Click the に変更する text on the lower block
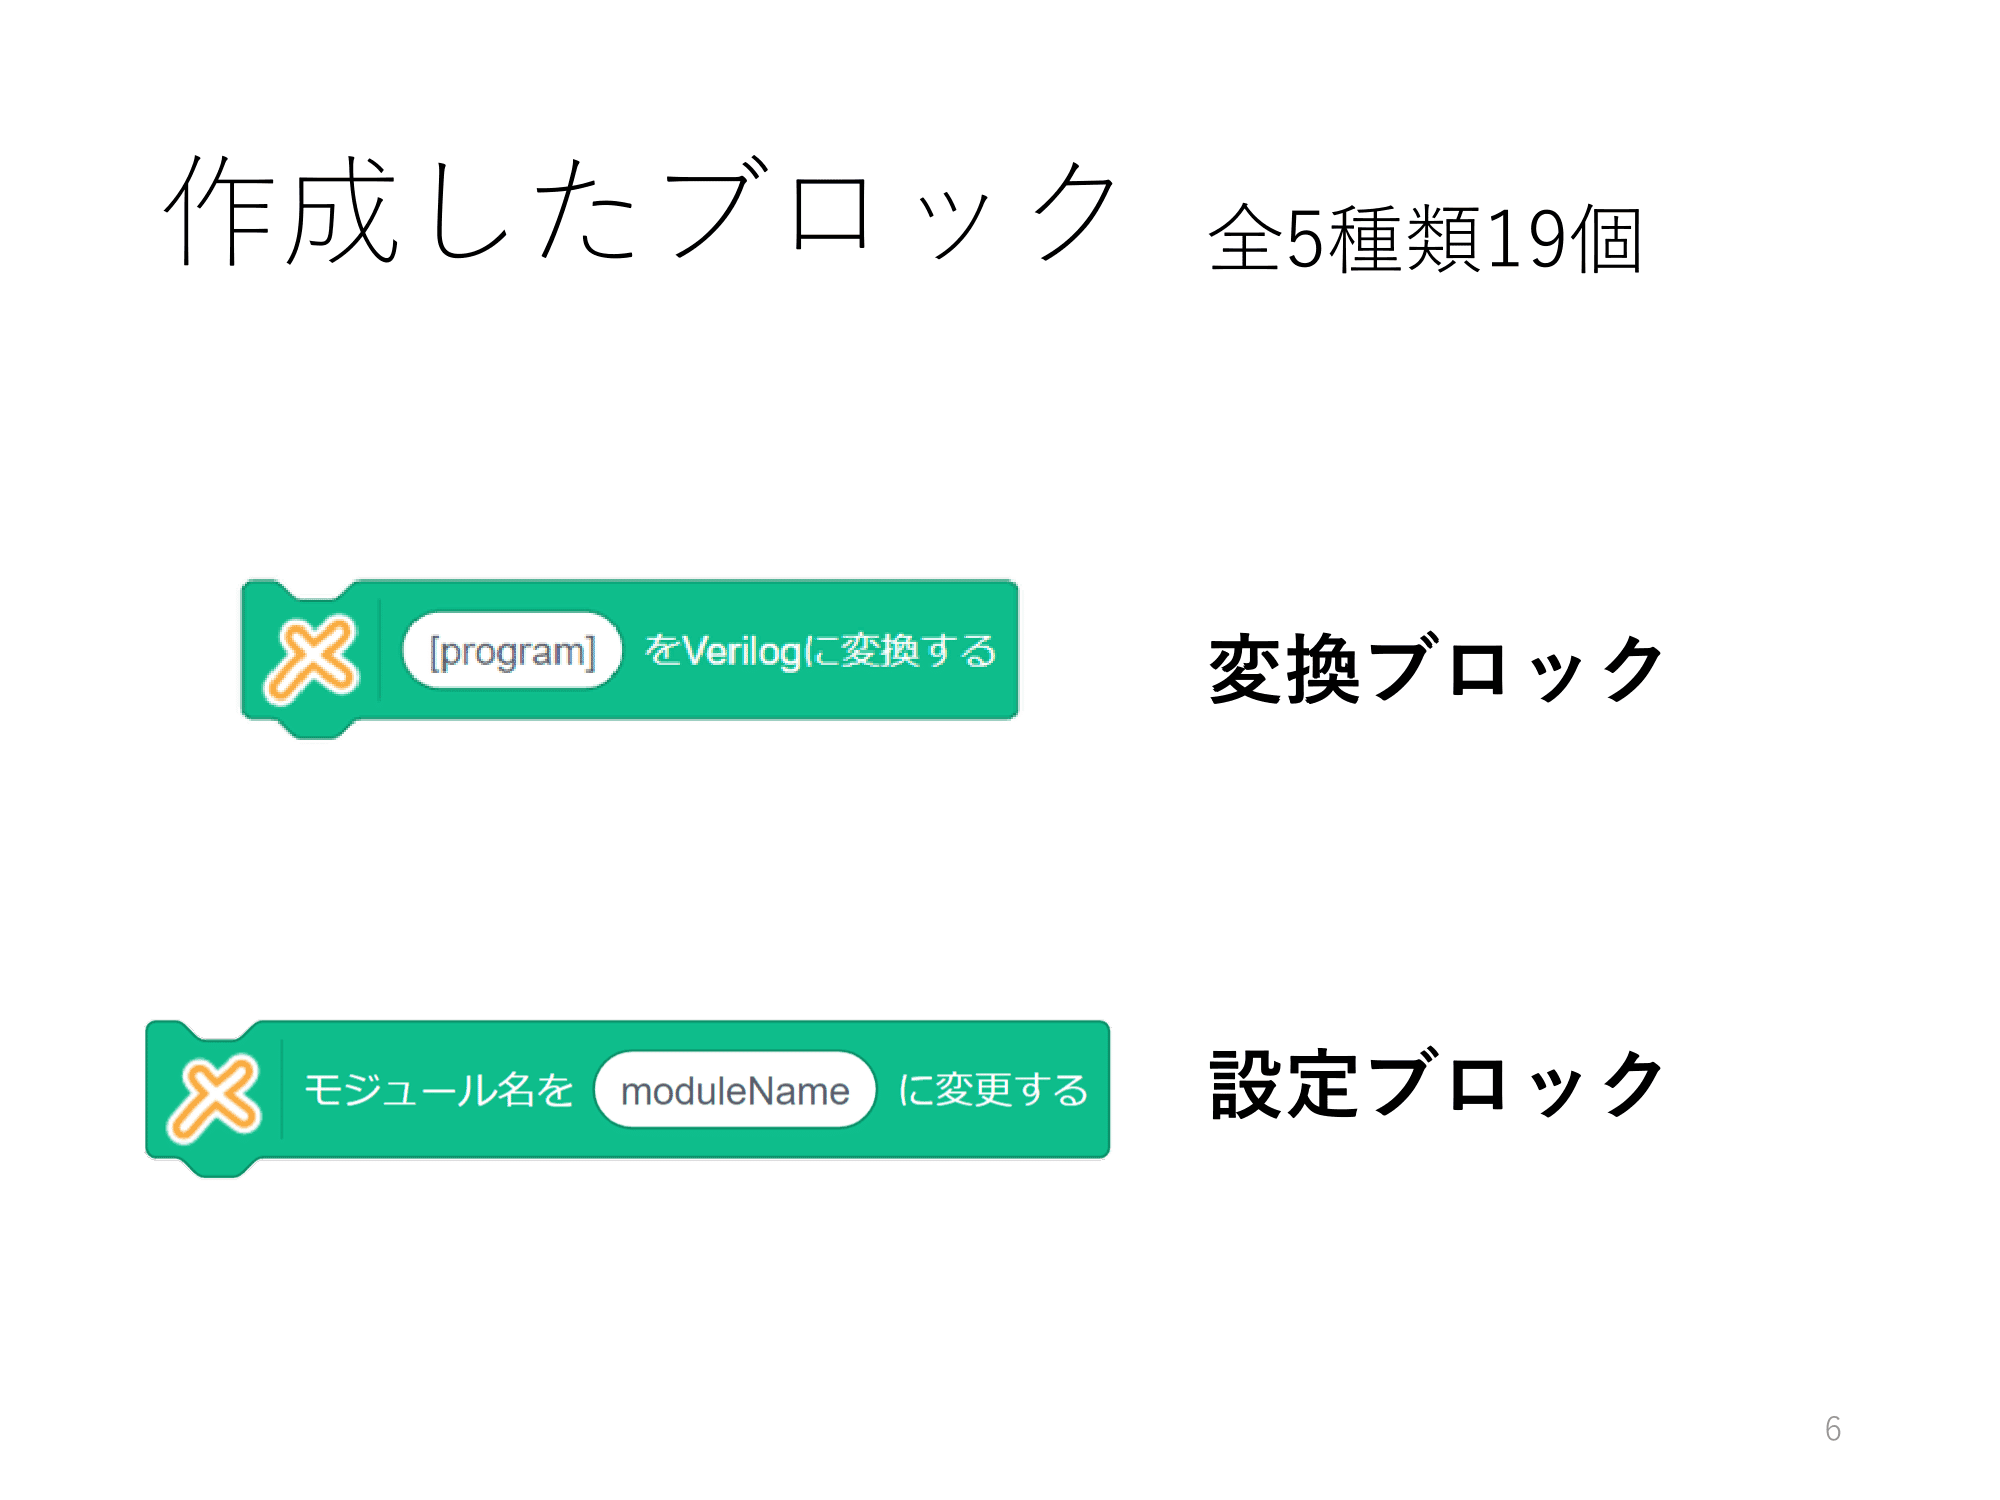2000x1500 pixels. pyautogui.click(x=993, y=1089)
